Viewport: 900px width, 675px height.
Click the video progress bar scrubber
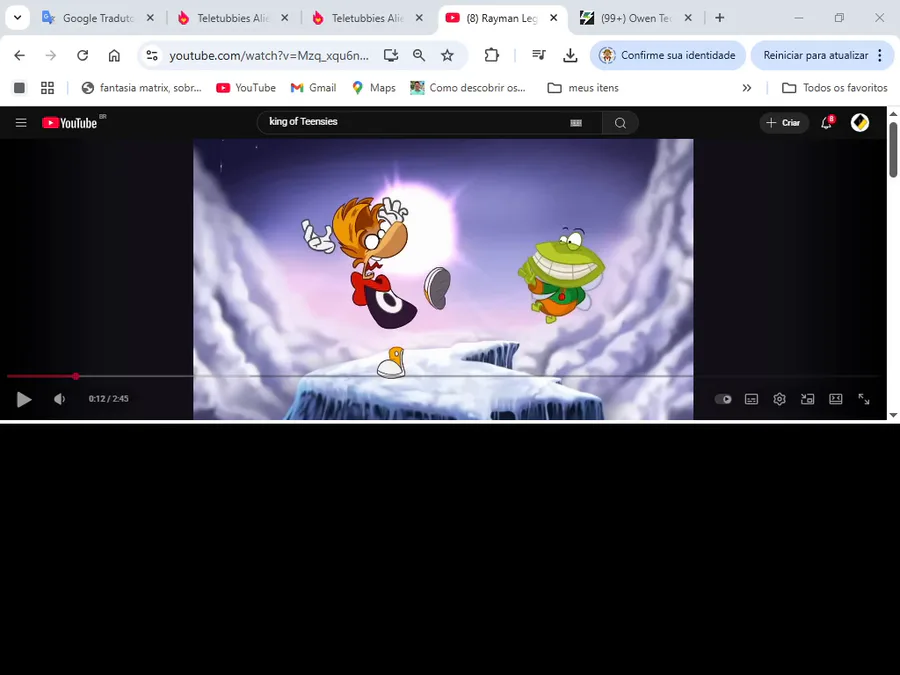76,377
